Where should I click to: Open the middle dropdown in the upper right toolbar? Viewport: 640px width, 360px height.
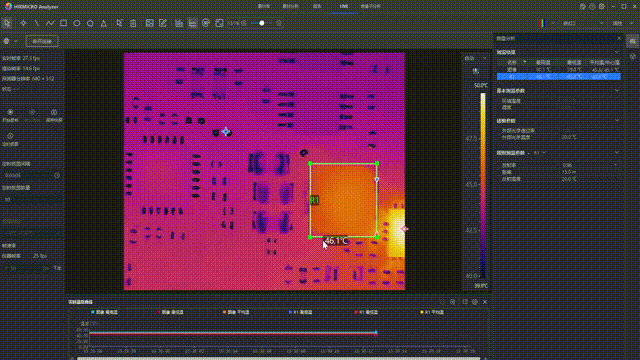(583, 23)
